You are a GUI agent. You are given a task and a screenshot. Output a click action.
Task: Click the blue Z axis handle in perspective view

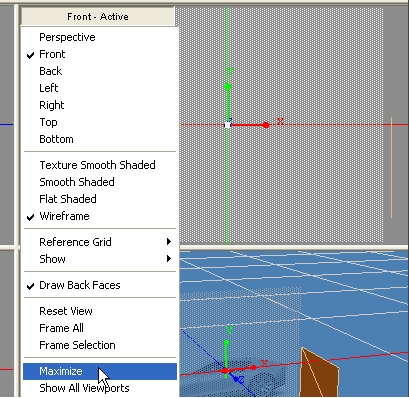tap(236, 379)
